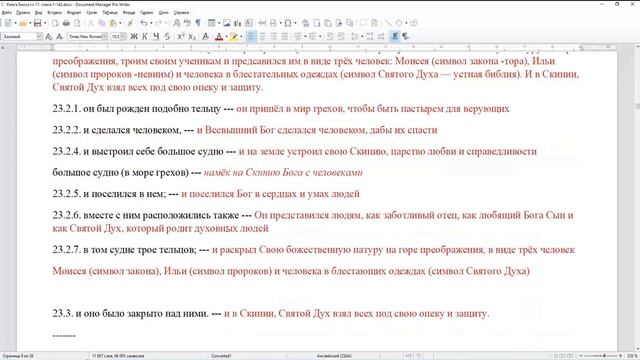Toggle italic formatting (К)
Viewport: 640px width, 360px height.
pyautogui.click(x=145, y=36)
